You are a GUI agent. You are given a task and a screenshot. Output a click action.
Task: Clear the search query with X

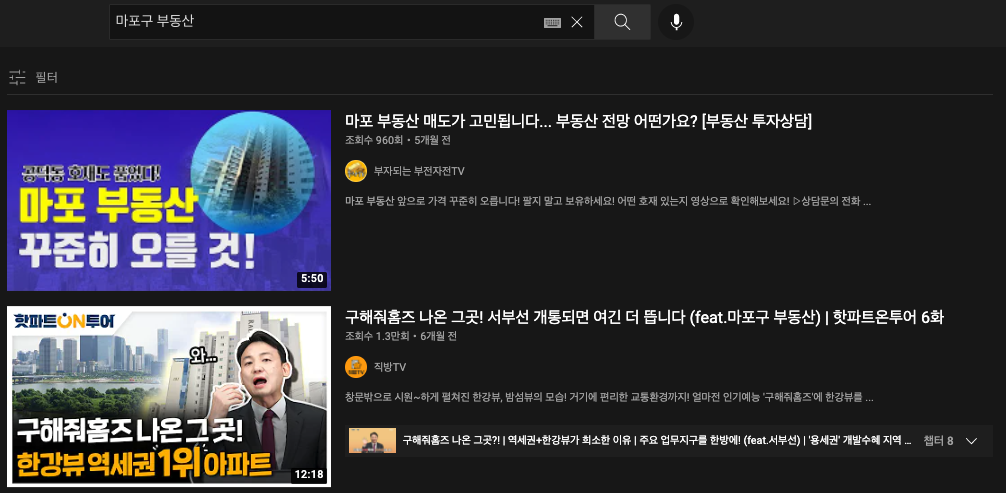point(577,22)
